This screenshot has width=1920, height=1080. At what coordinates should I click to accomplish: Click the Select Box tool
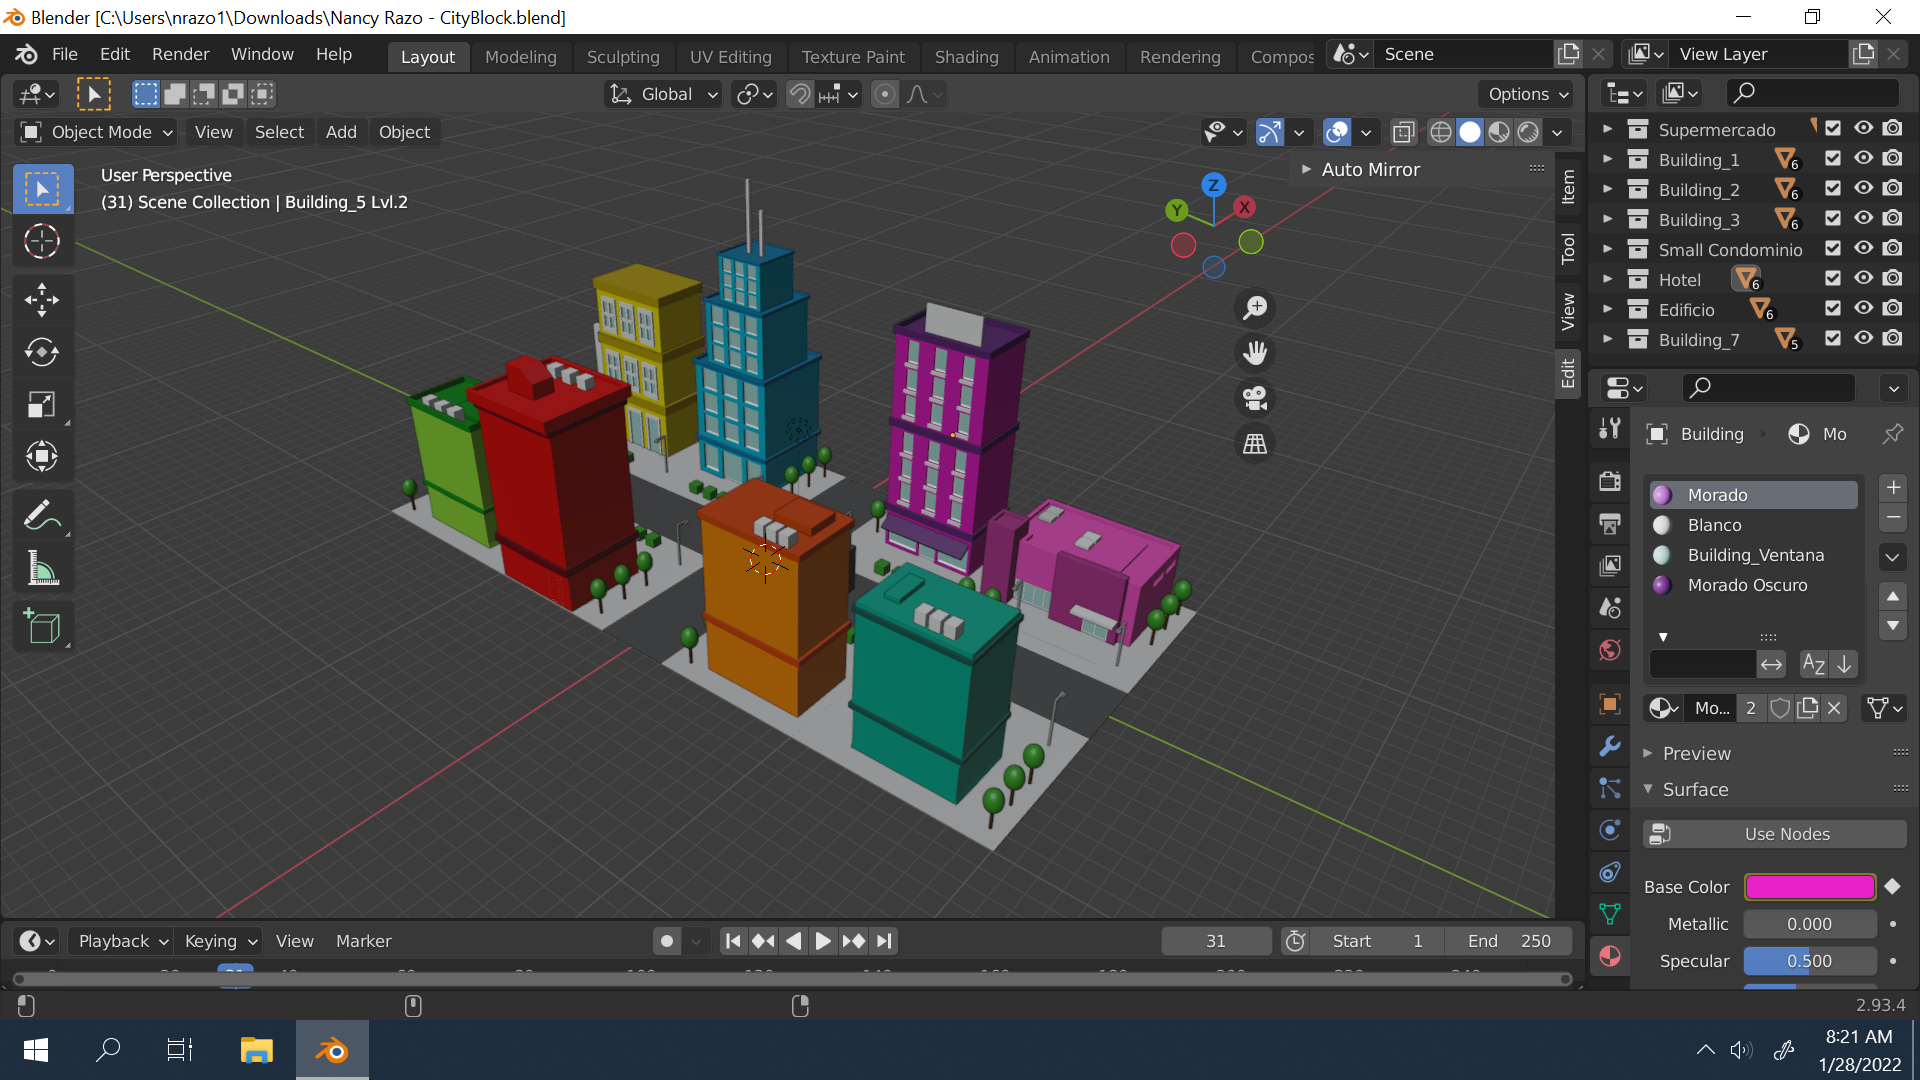[42, 189]
